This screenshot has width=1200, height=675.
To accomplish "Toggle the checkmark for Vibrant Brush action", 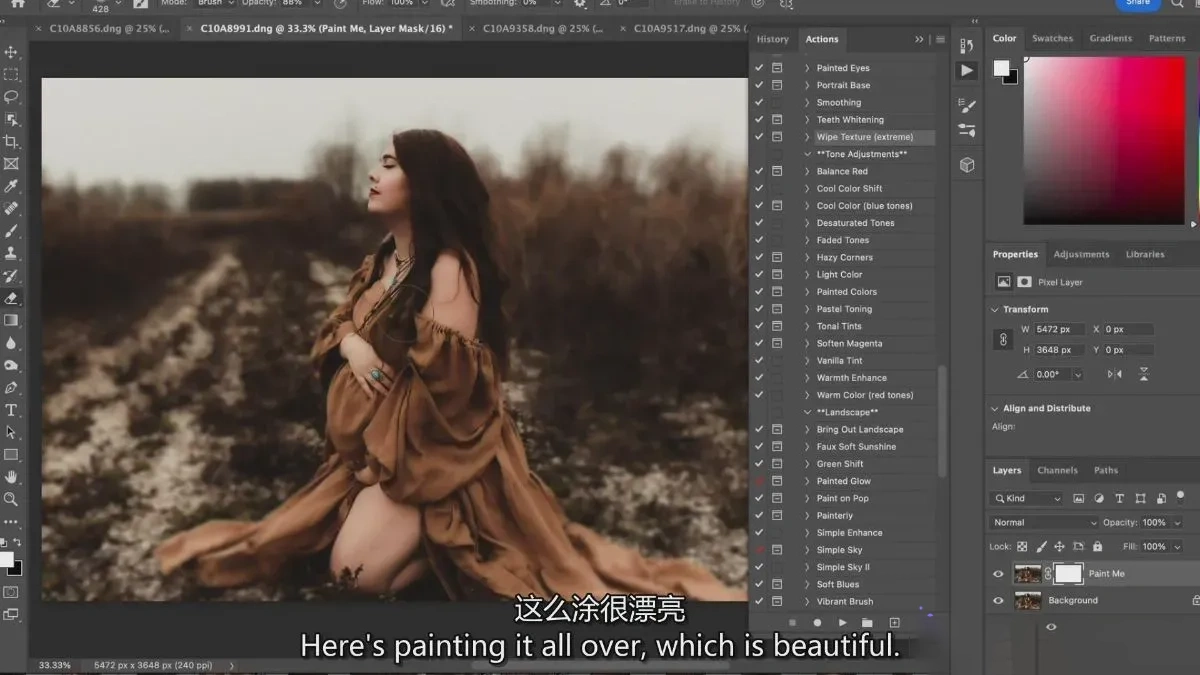I will 759,602.
